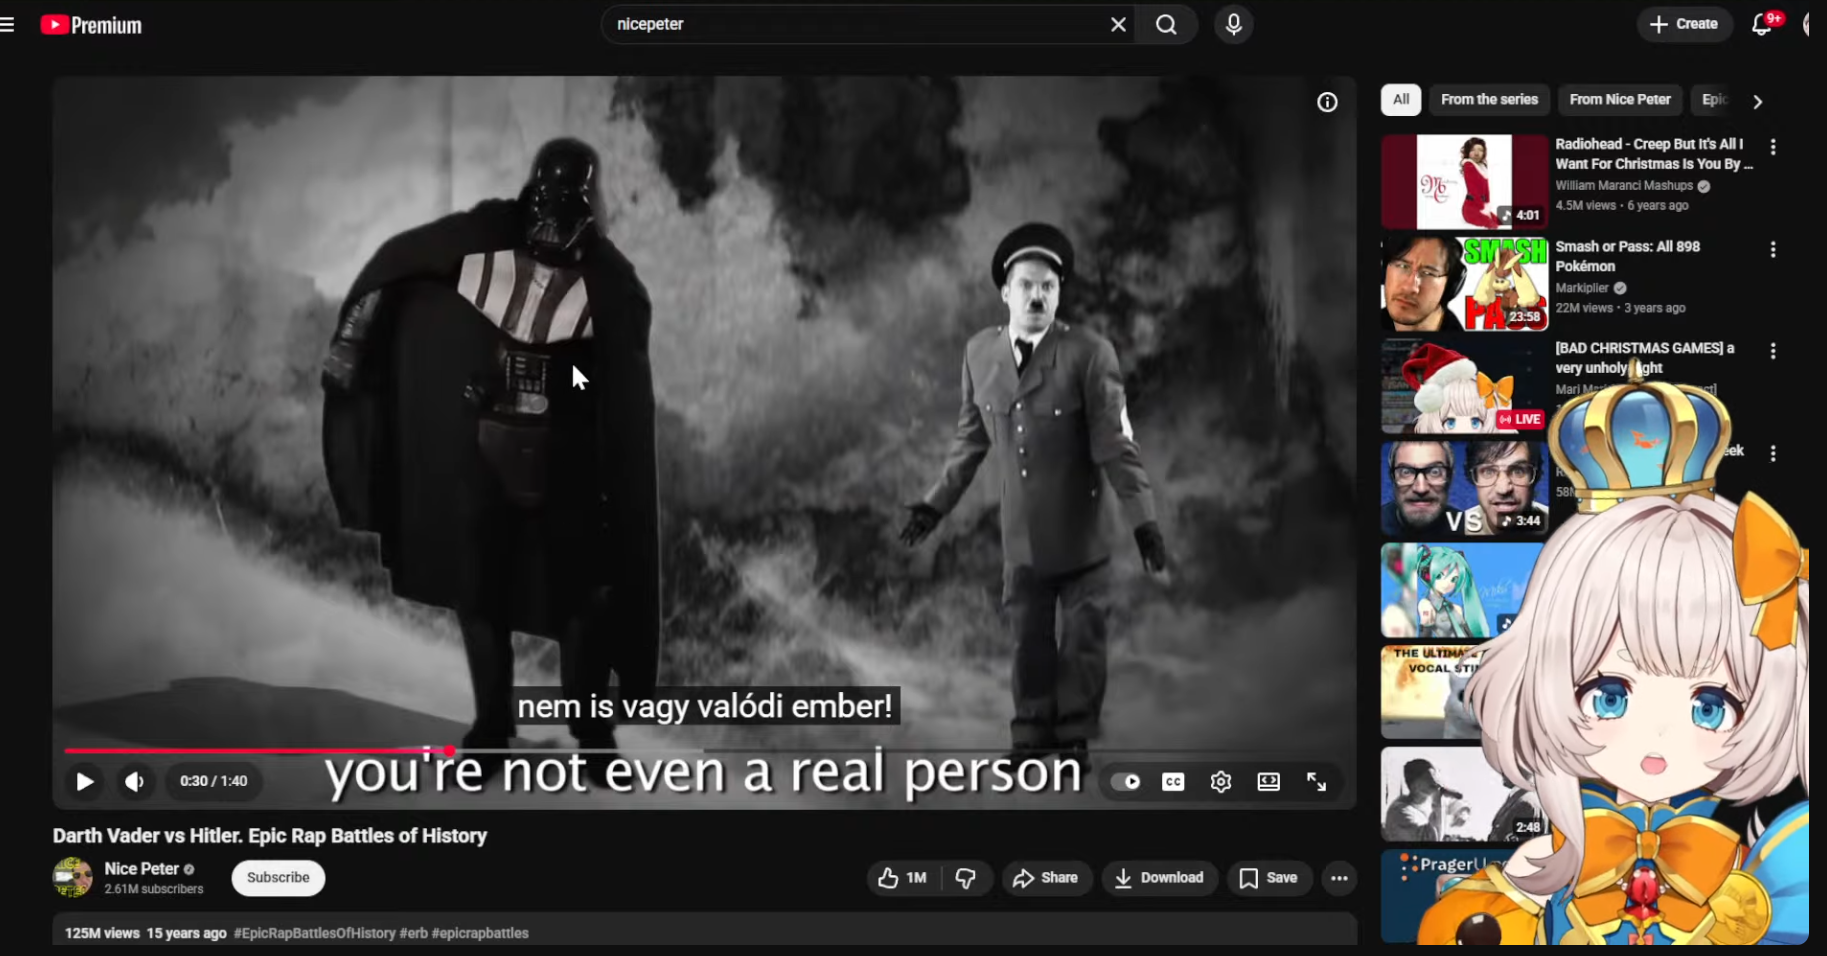This screenshot has height=956, width=1827.
Task: Toggle closed captions
Action: pyautogui.click(x=1173, y=782)
